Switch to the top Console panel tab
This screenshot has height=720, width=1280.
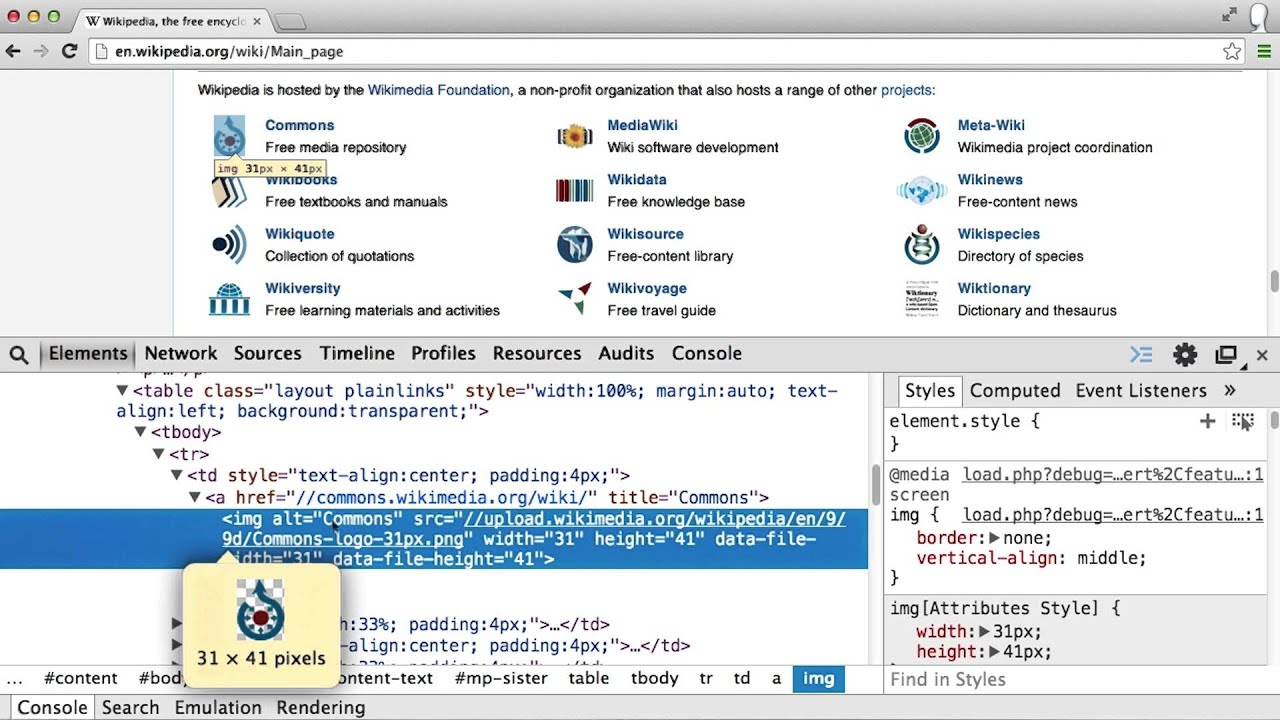(x=707, y=354)
